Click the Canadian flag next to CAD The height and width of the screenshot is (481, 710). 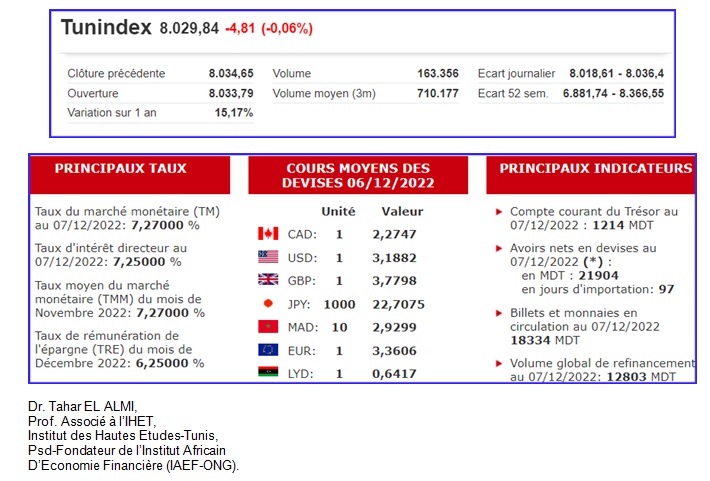[x=267, y=234]
